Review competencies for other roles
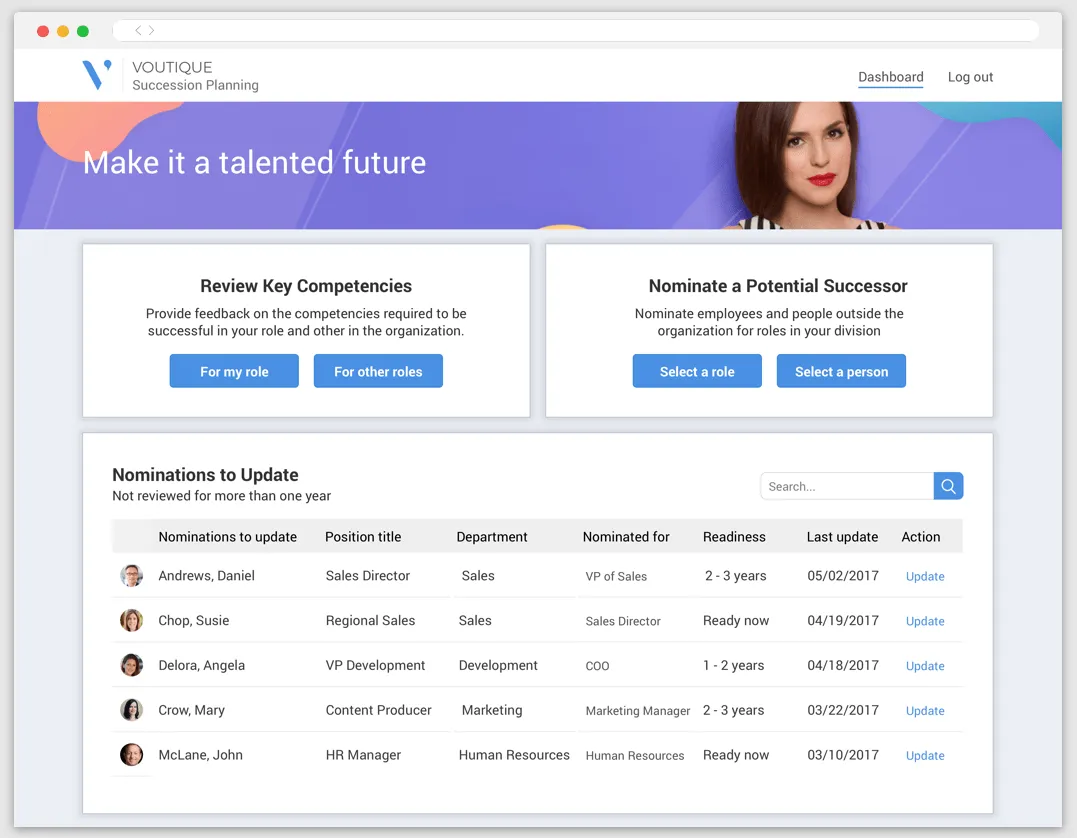 (378, 370)
